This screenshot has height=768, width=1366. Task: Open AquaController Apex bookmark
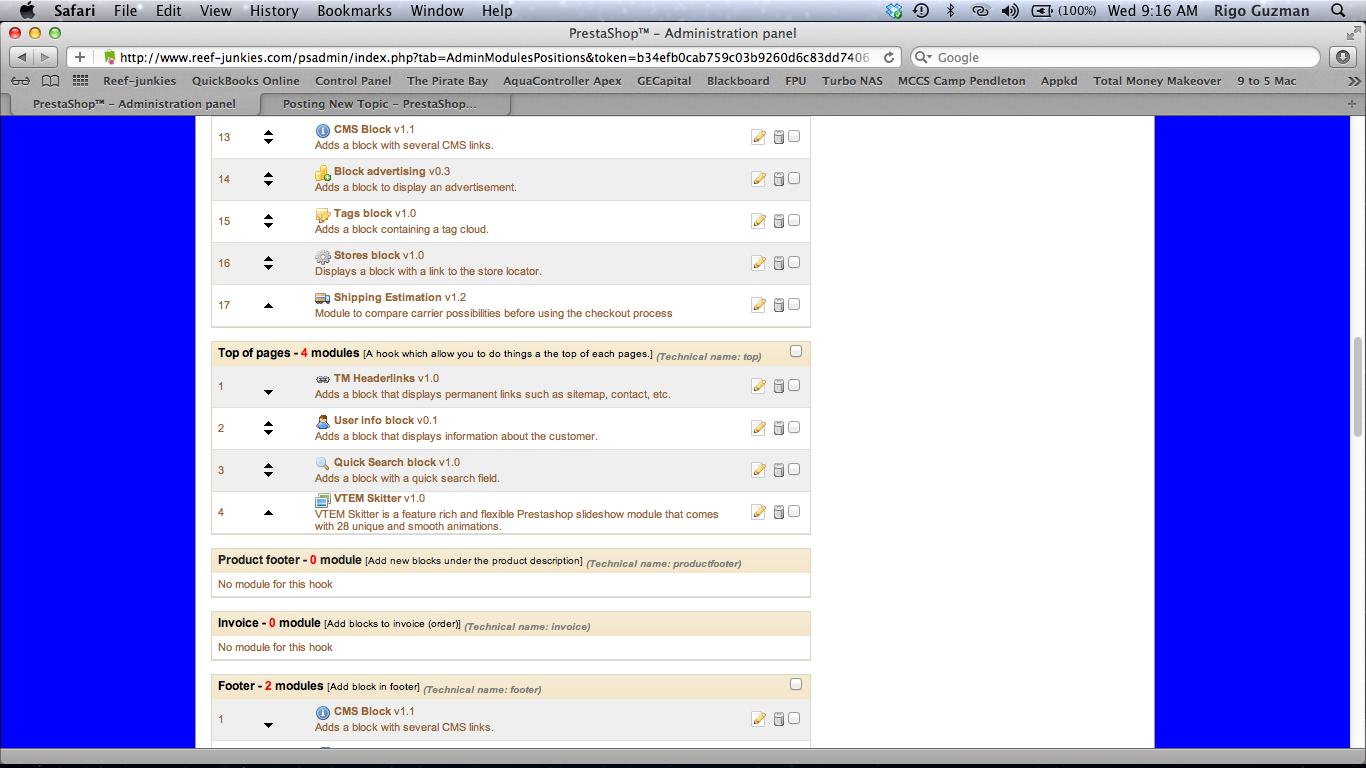(x=562, y=81)
